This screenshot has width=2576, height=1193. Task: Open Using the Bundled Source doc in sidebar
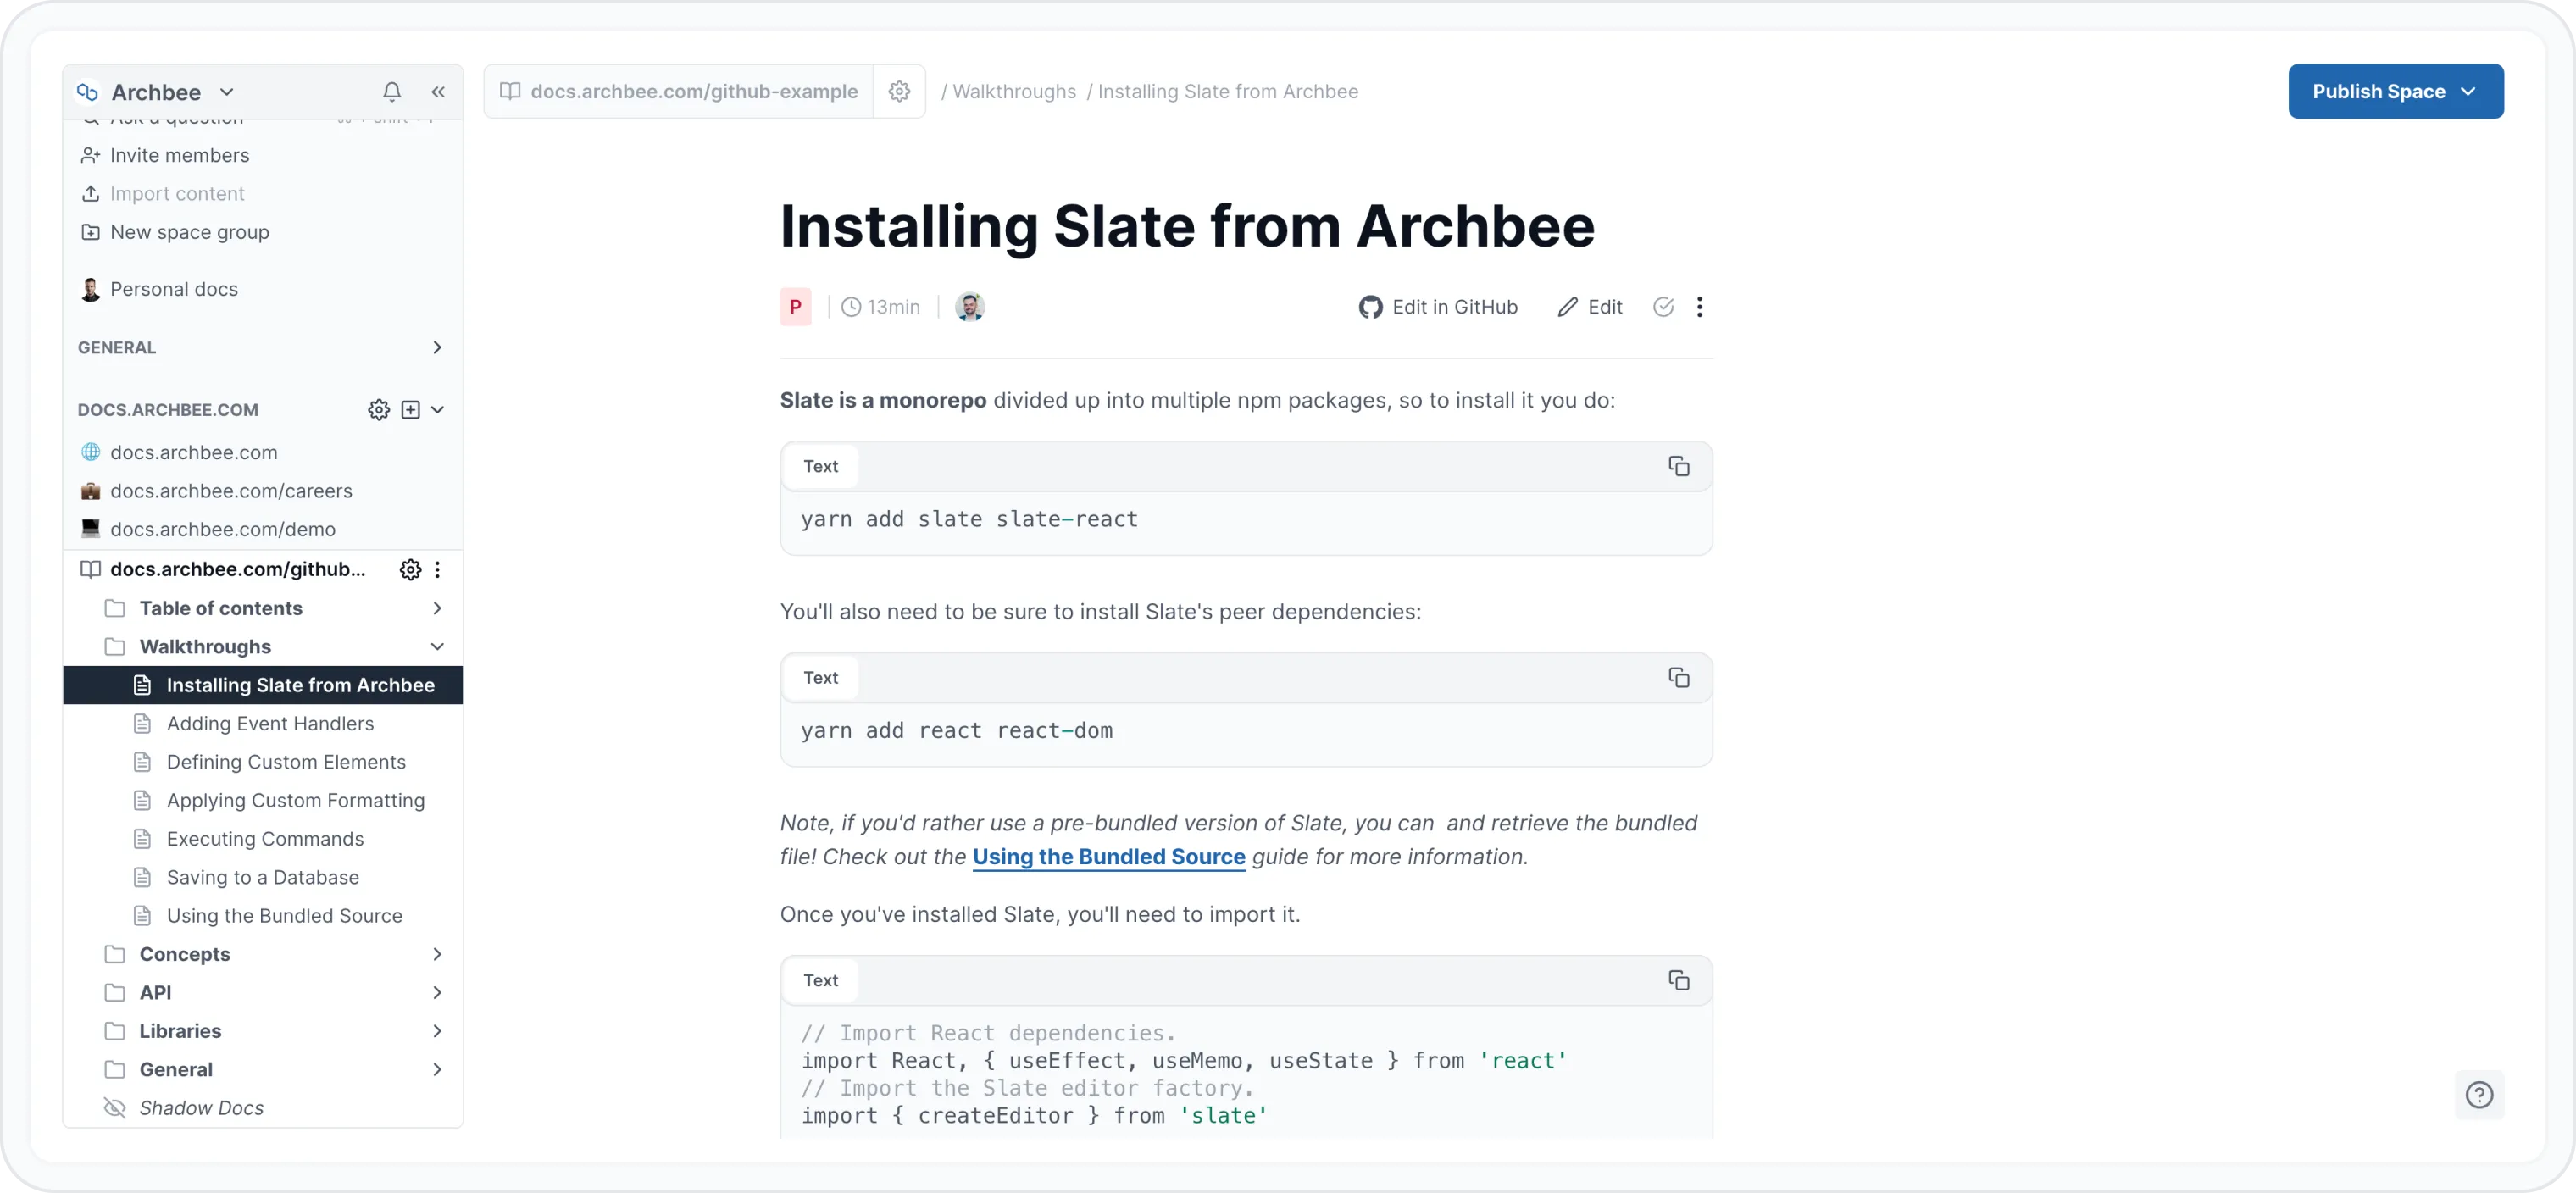click(x=284, y=915)
